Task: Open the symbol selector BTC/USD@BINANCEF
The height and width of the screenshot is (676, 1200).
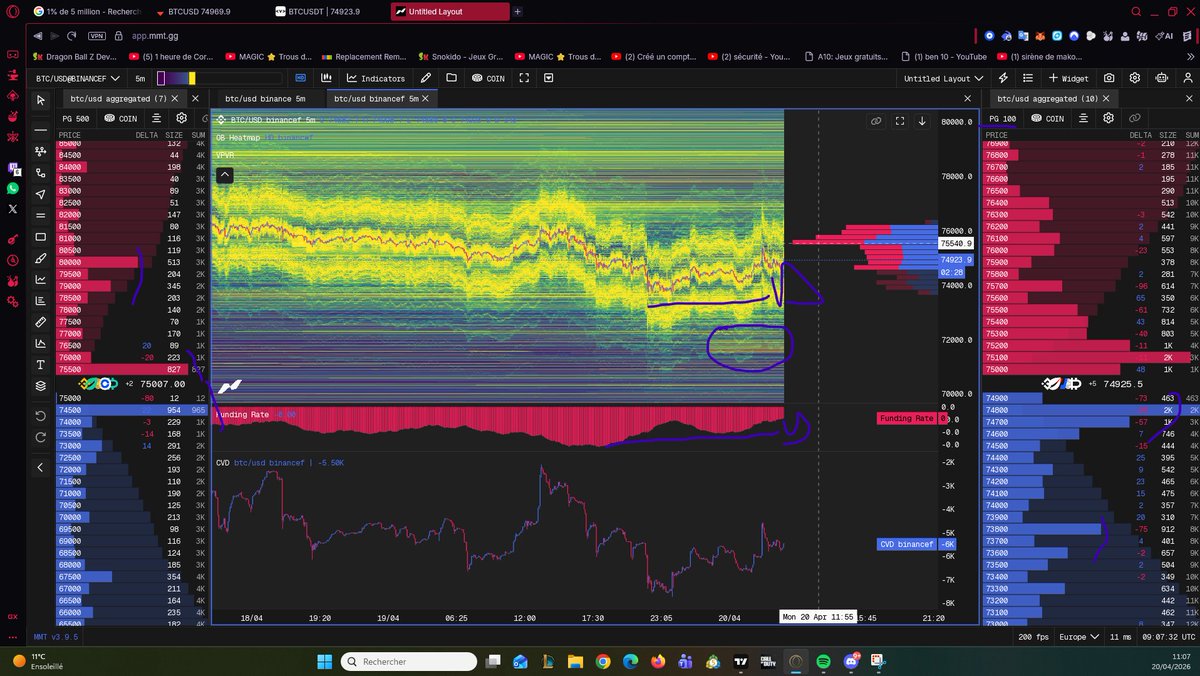Action: click(x=78, y=78)
